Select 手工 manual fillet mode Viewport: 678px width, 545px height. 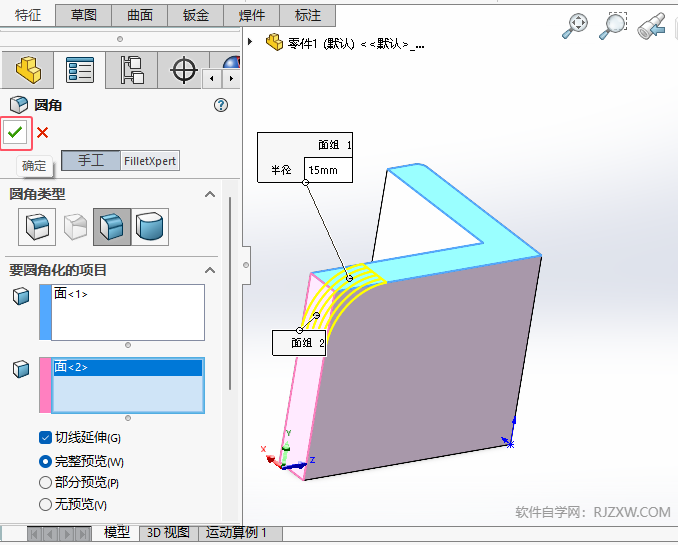[91, 161]
